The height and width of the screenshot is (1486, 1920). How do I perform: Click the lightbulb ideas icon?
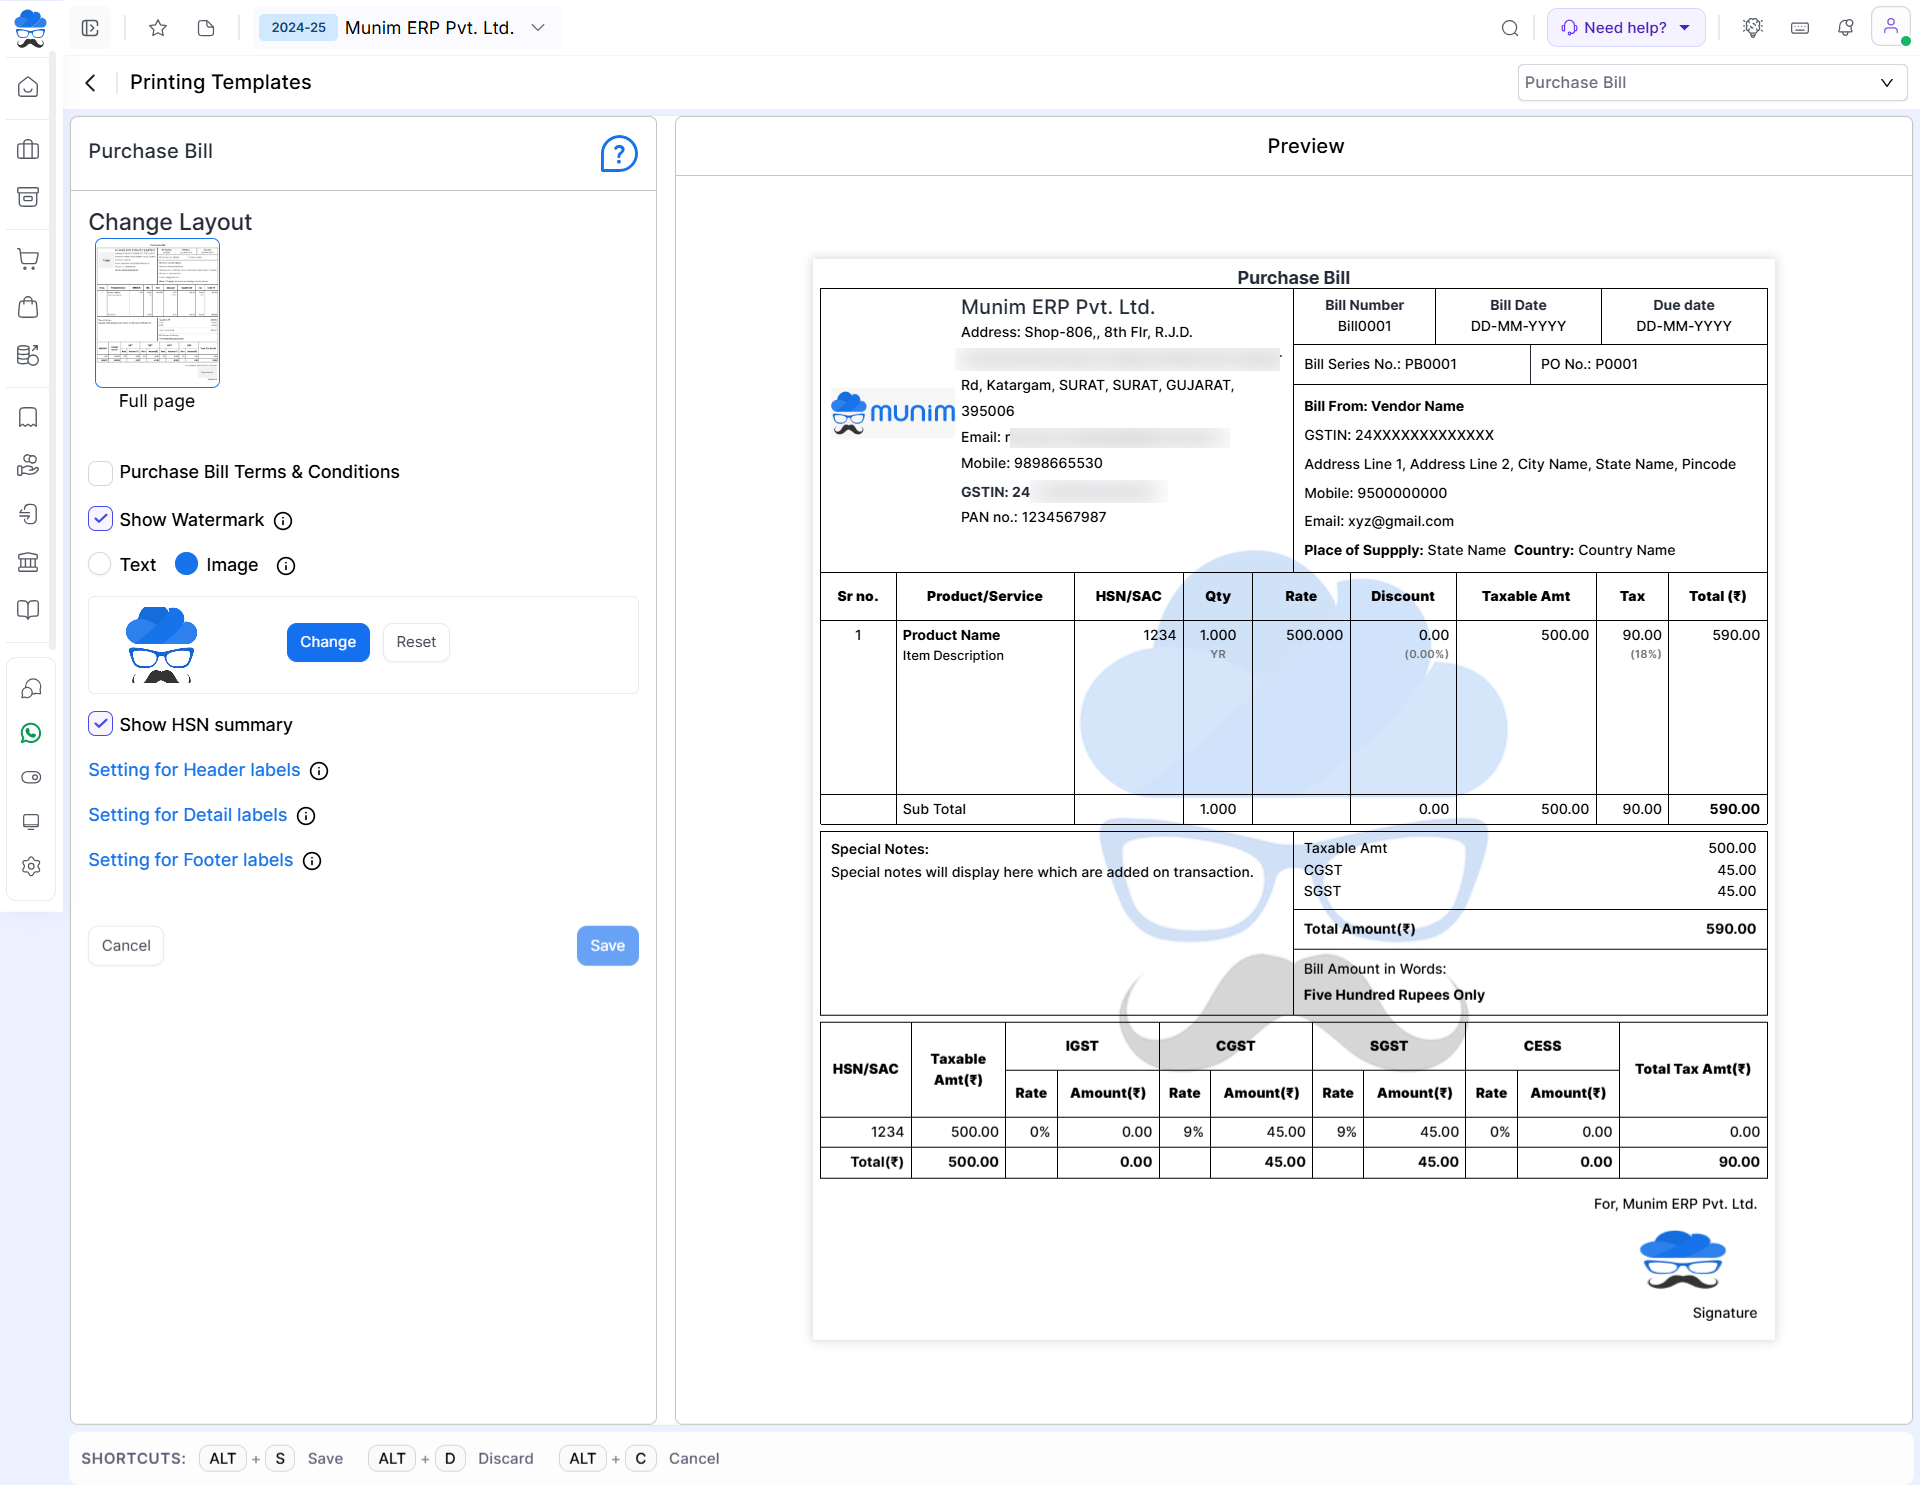coord(1753,28)
